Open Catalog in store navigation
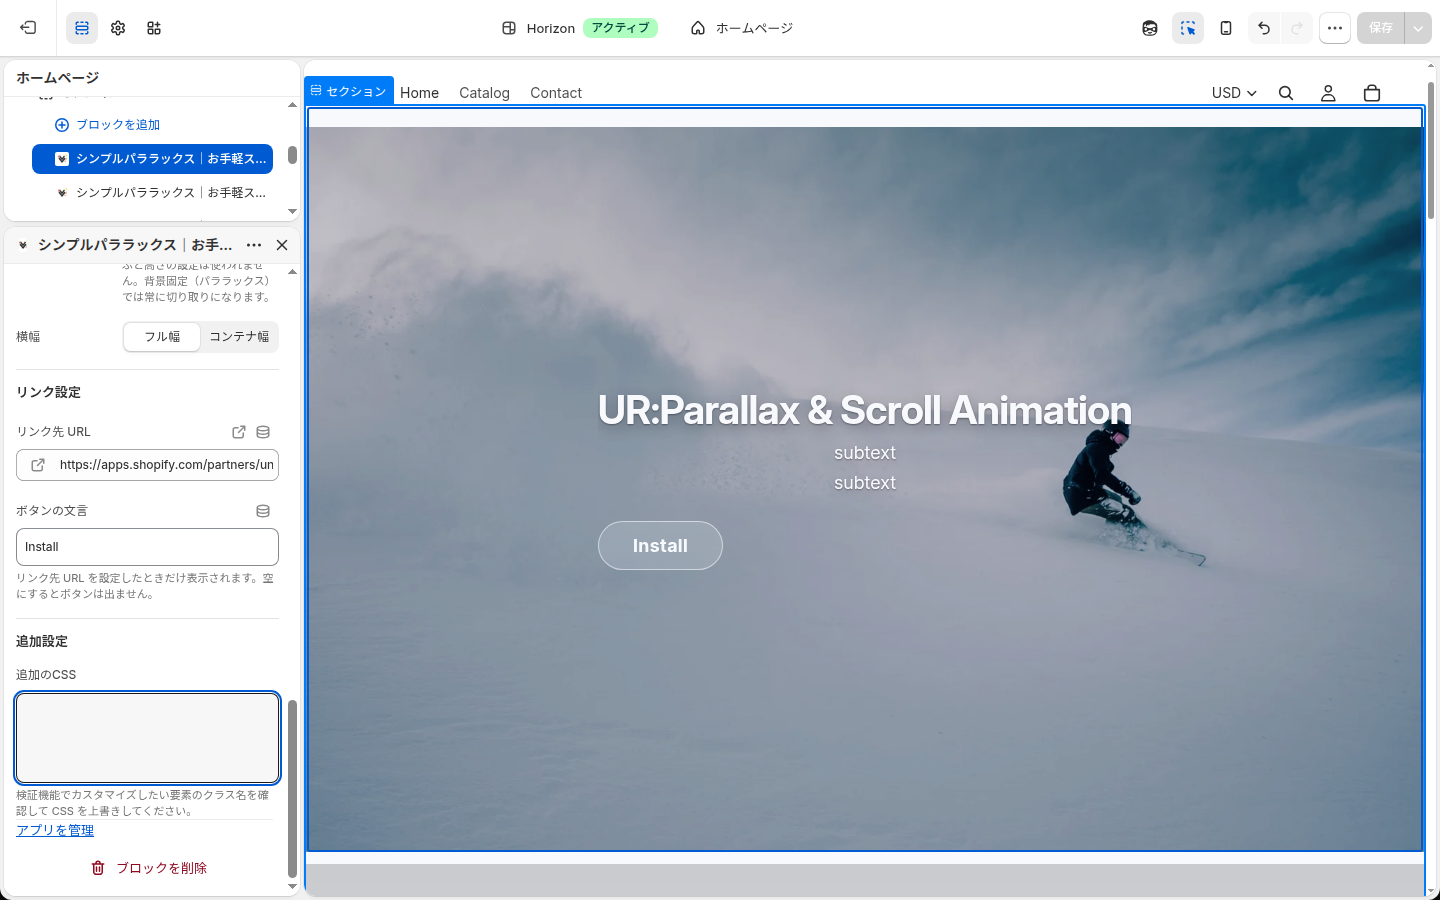Screen dimensions: 1440x900 tap(484, 93)
